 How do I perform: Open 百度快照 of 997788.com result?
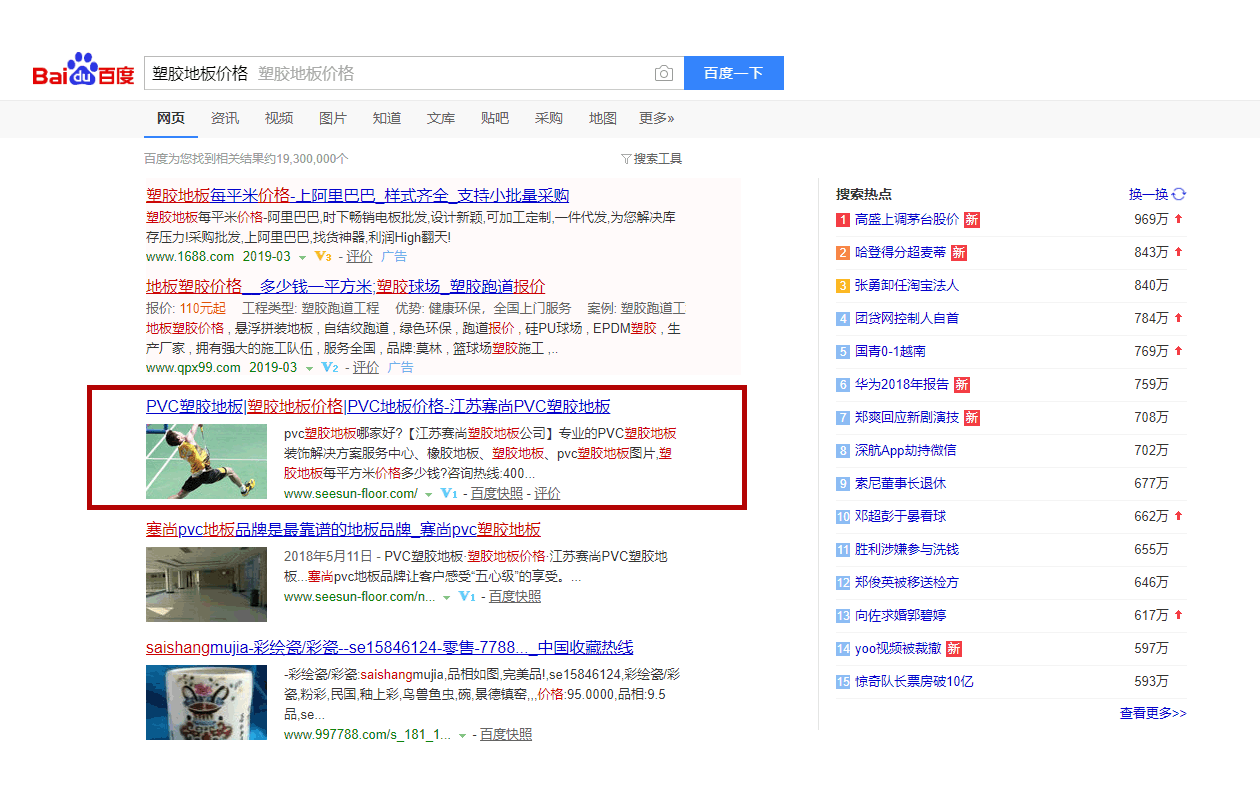[x=506, y=734]
